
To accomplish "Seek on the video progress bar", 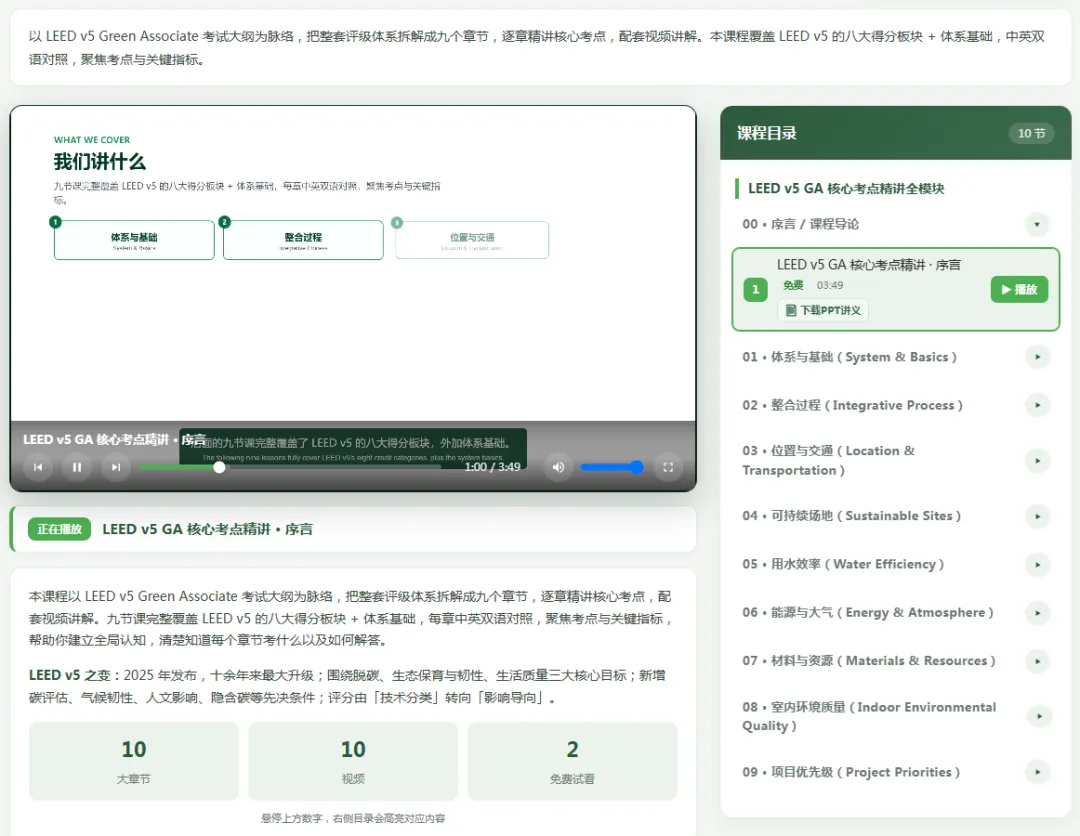I will (x=291, y=467).
